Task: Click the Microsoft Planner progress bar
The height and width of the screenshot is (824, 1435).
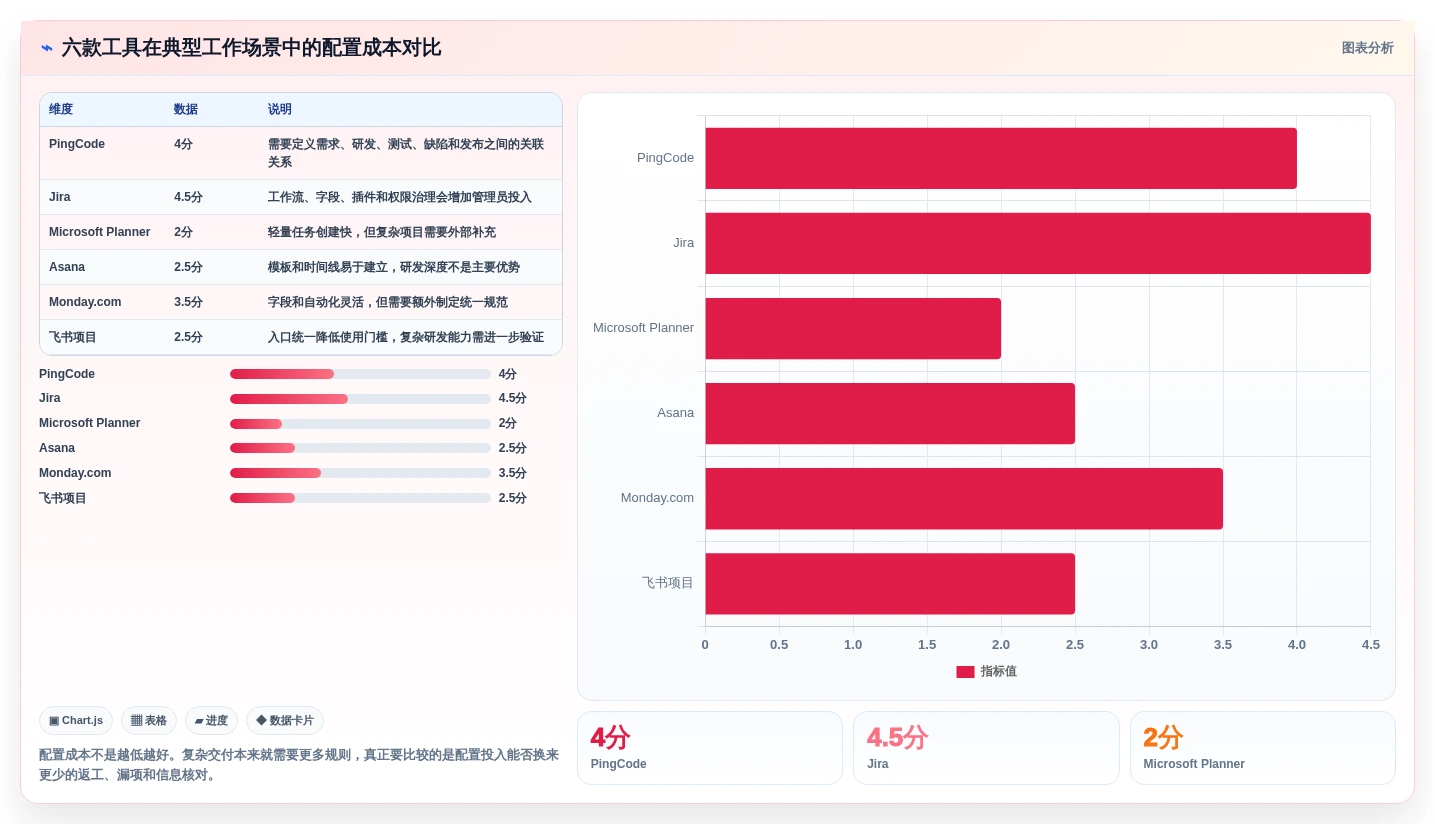Action: [x=360, y=424]
